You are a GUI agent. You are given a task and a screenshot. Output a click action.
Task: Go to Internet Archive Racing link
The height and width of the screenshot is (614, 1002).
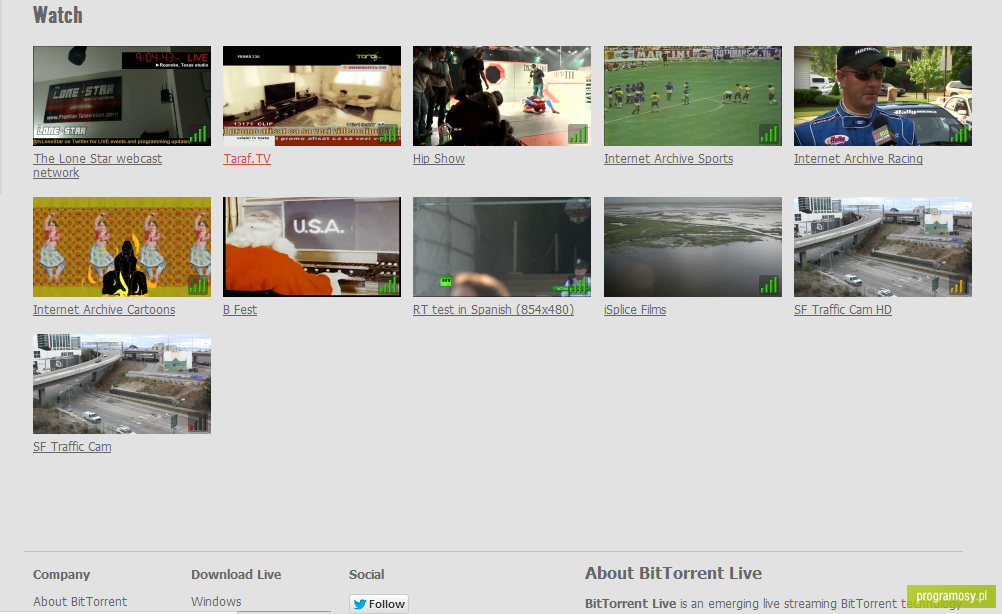pos(858,158)
